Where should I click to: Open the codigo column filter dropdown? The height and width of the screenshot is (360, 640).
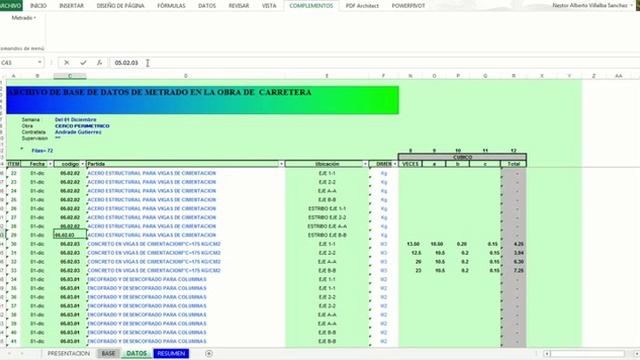coord(83,164)
